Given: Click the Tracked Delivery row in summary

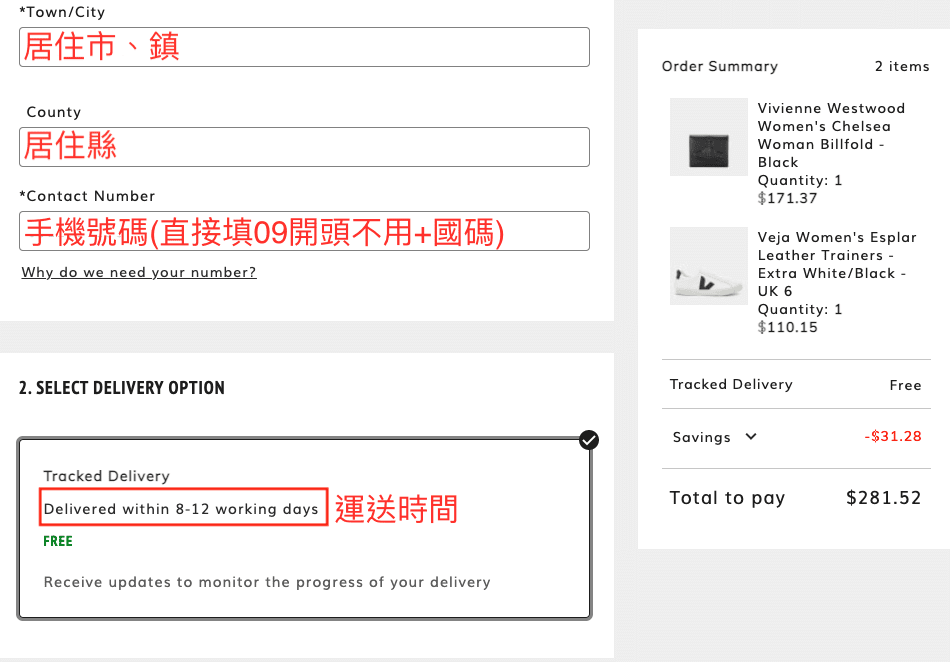Looking at the screenshot, I should pos(731,384).
